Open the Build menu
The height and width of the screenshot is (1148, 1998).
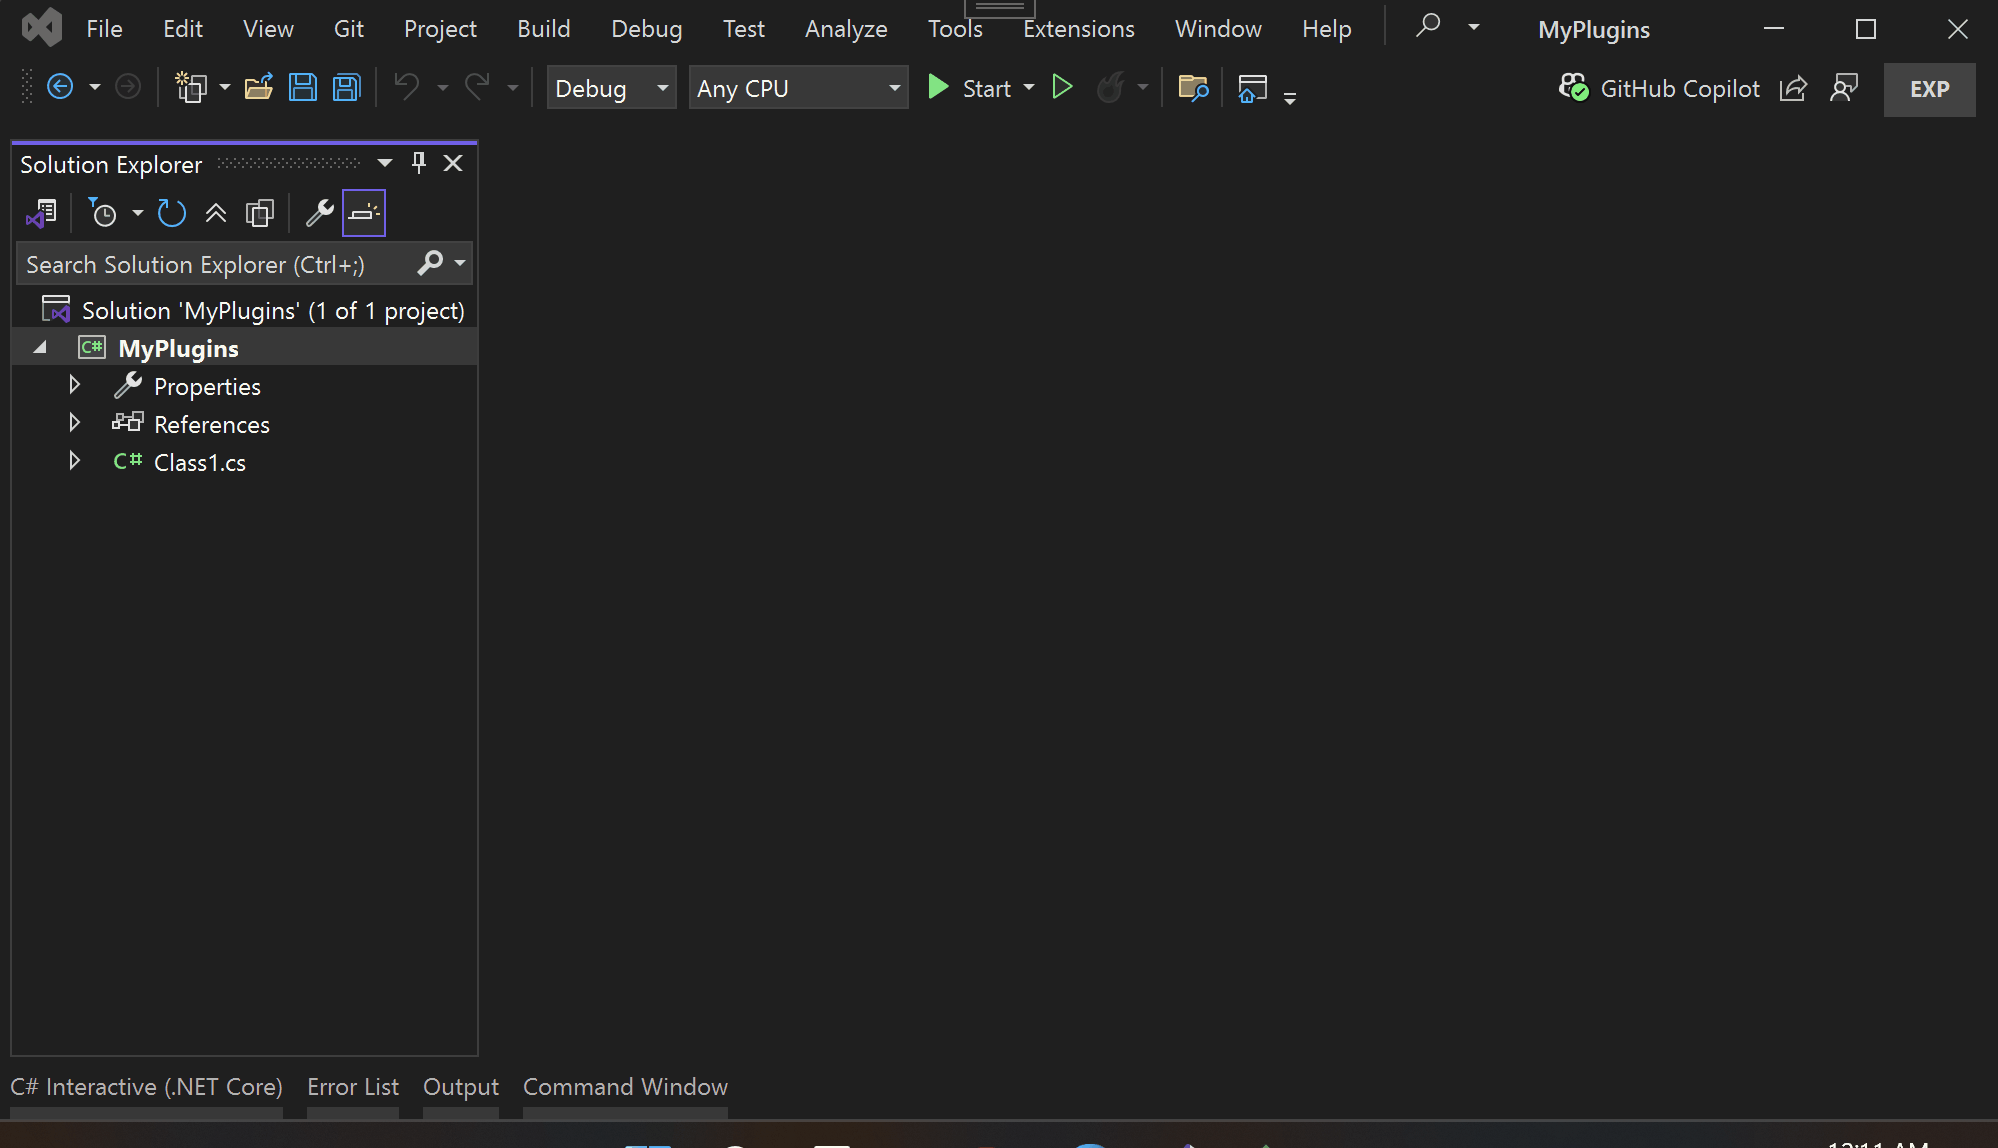pyautogui.click(x=543, y=28)
